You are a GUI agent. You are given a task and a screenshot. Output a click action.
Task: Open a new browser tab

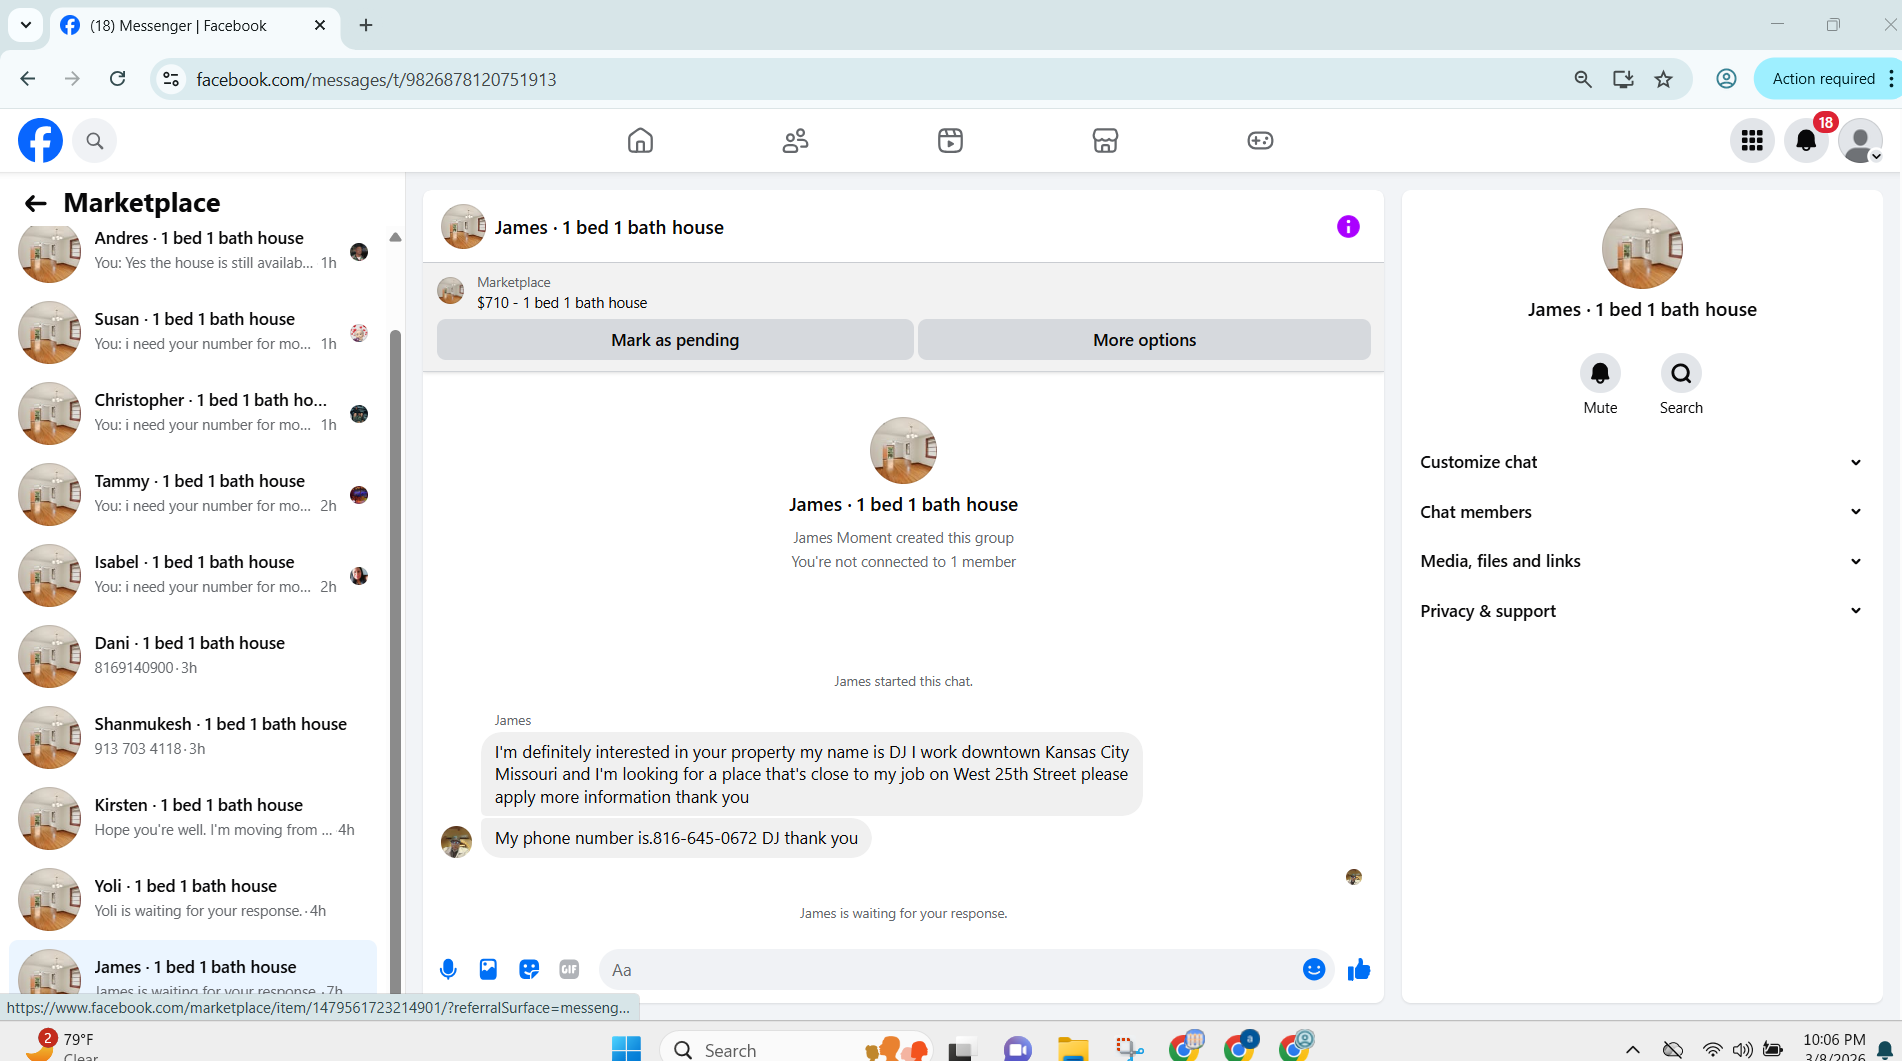[366, 25]
